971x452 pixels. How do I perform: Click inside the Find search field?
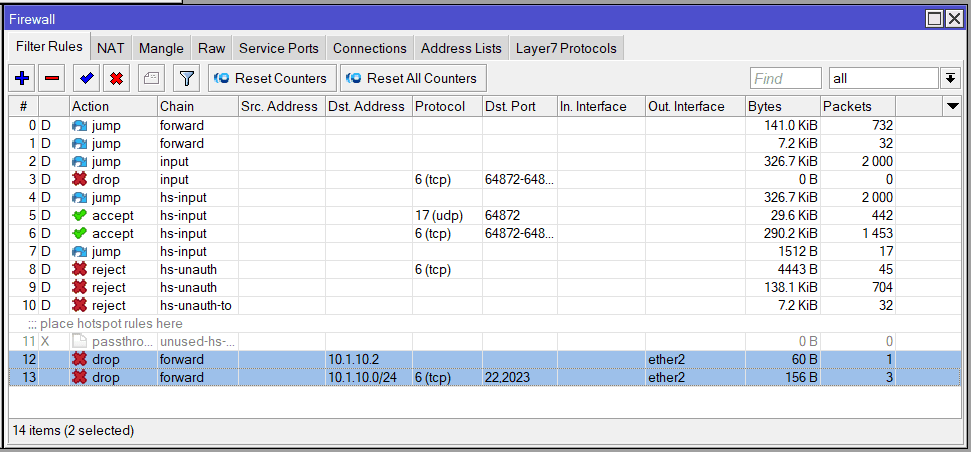point(785,78)
